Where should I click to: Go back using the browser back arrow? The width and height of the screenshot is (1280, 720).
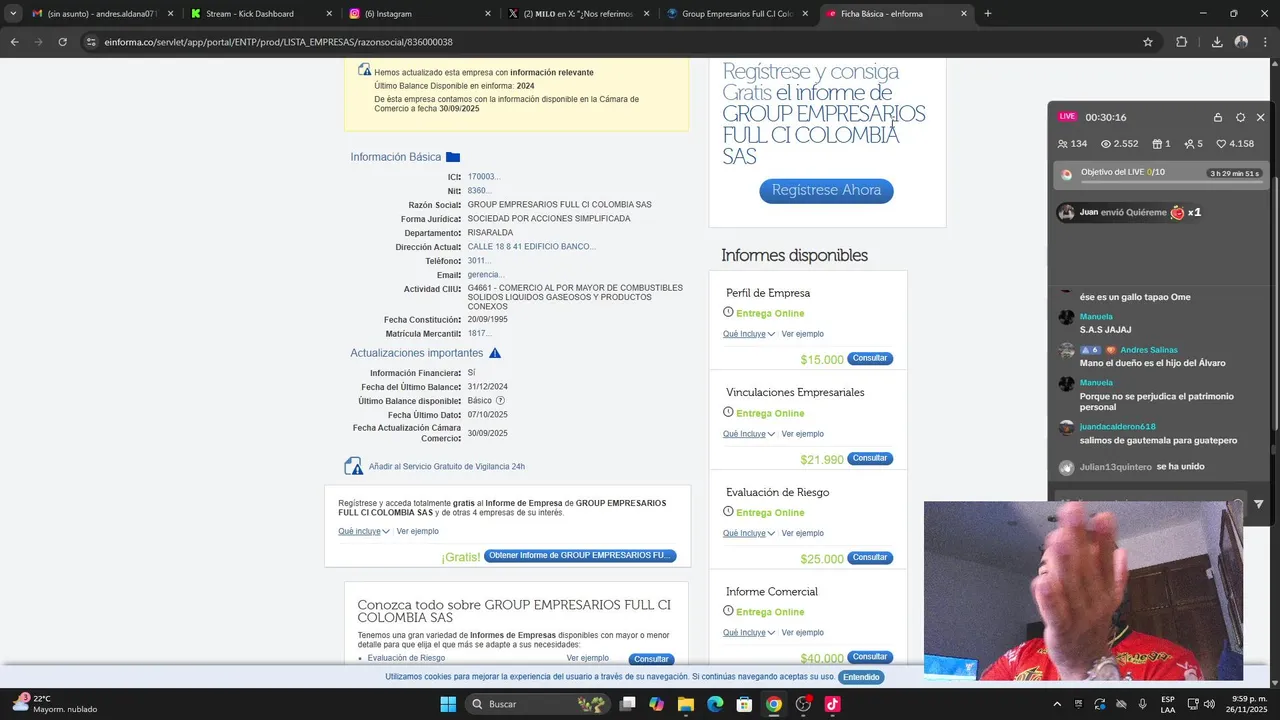(x=14, y=42)
